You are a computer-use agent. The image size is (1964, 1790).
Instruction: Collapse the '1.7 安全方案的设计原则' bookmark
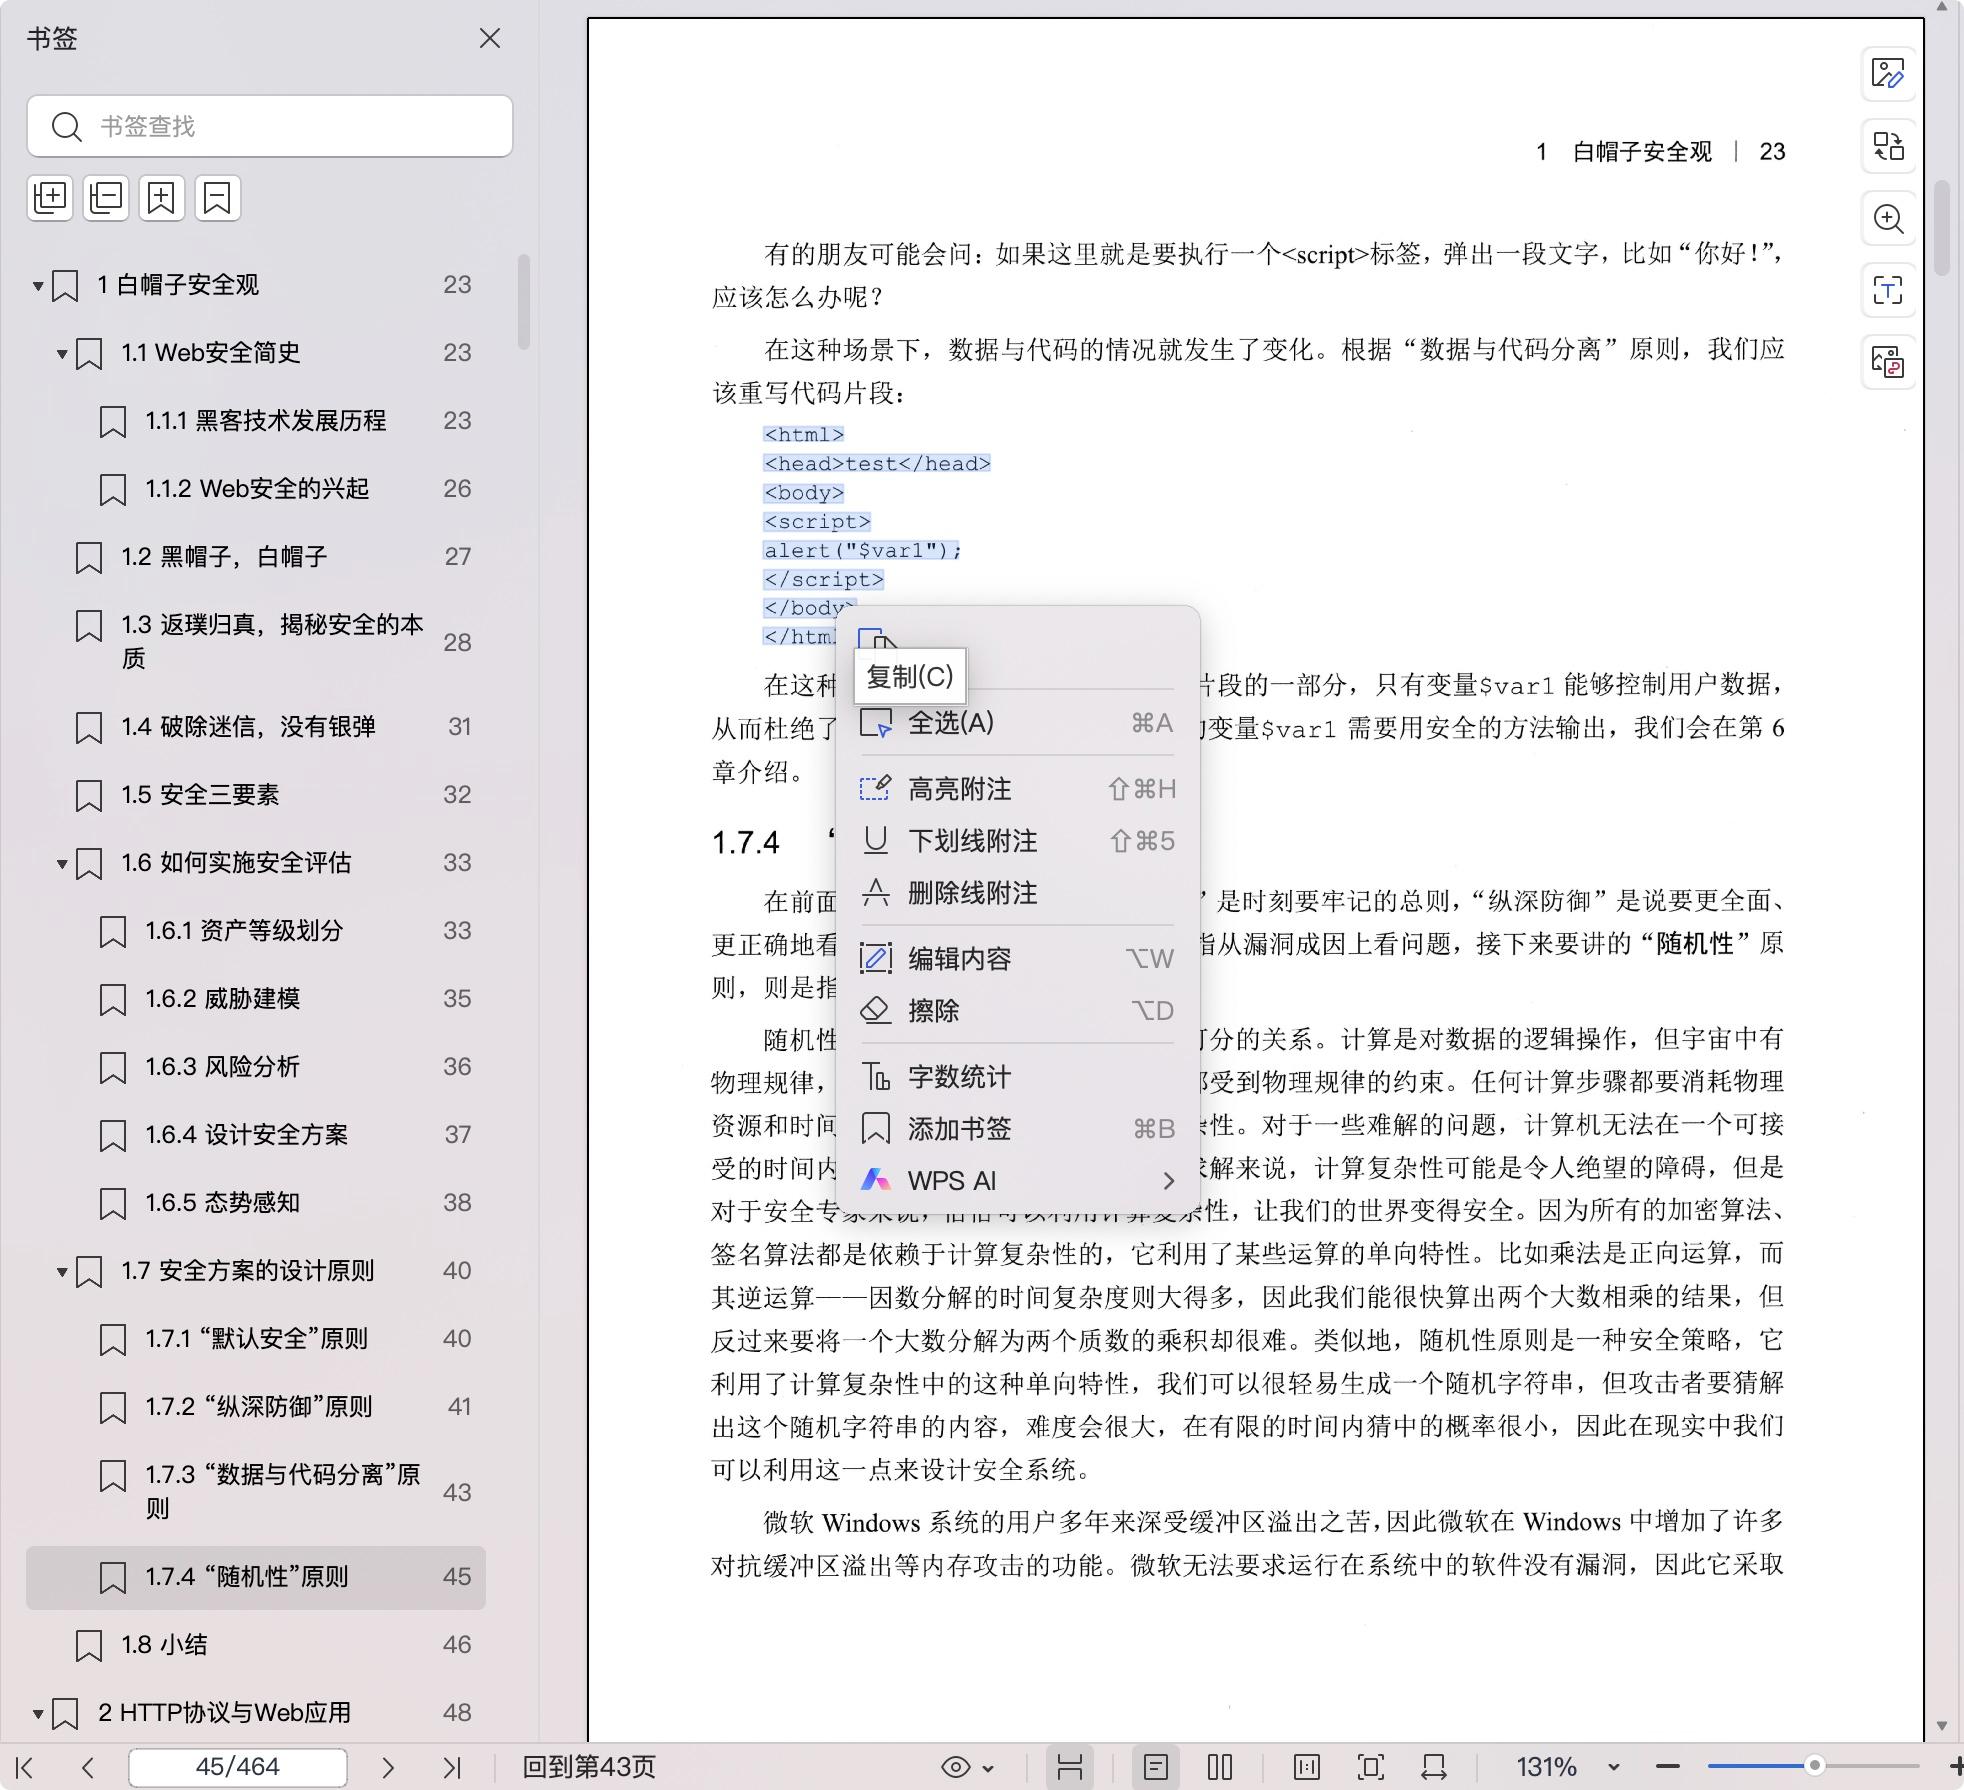pyautogui.click(x=62, y=1272)
